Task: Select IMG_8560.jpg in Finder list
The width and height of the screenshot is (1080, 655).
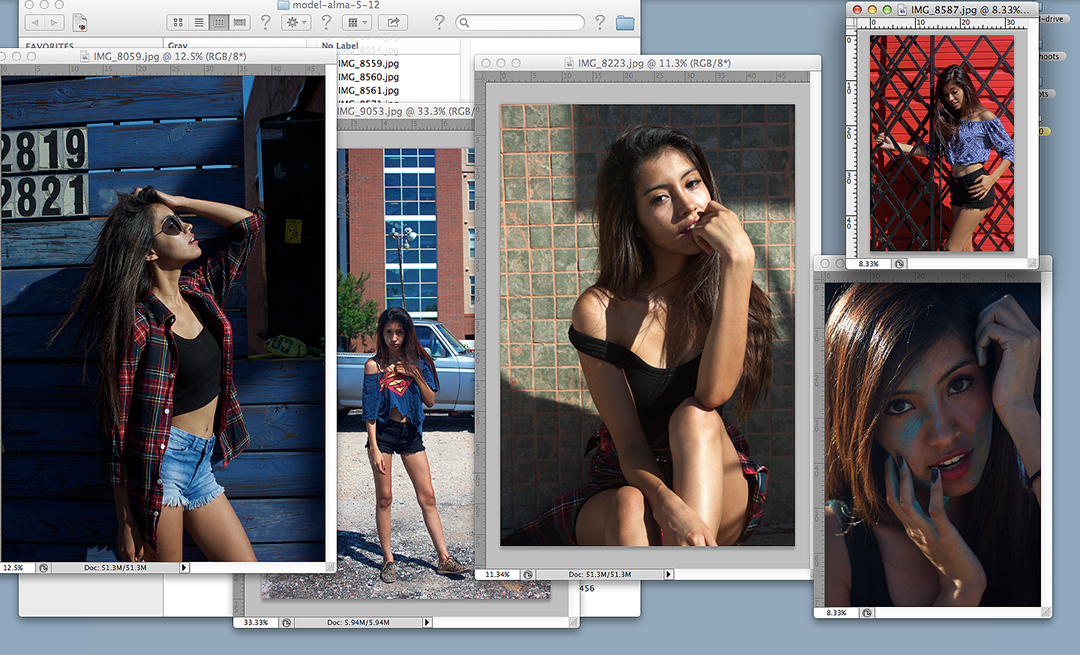Action: tap(368, 77)
